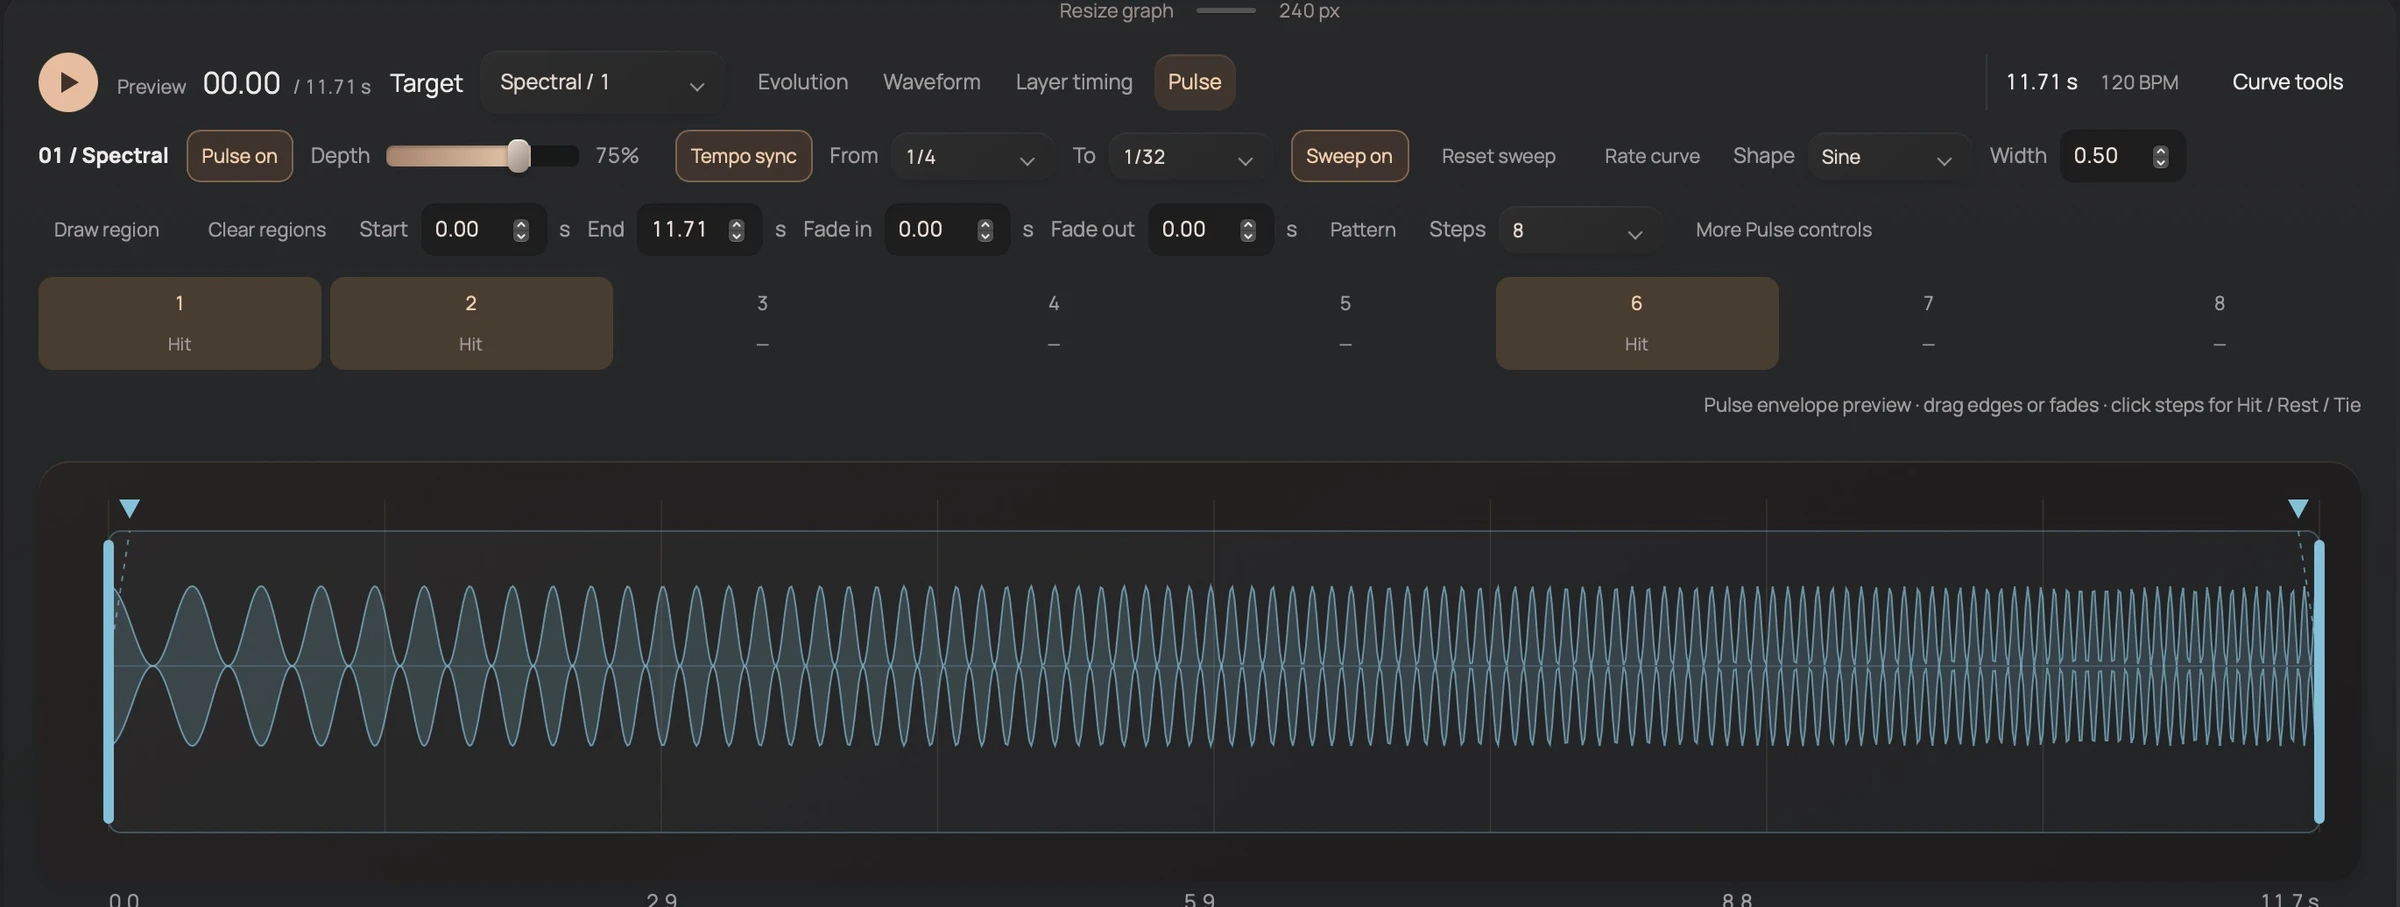Disable the Sweep on toggle
Screen dimensions: 2400x907
pos(1349,156)
